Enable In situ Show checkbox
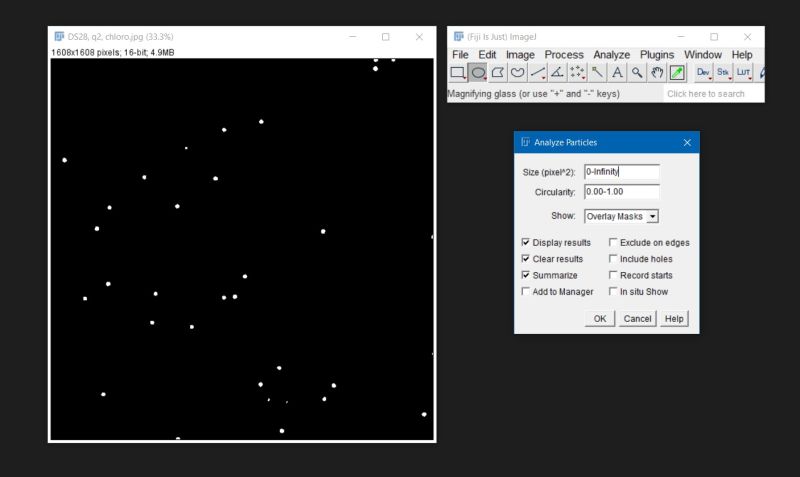 (x=613, y=291)
